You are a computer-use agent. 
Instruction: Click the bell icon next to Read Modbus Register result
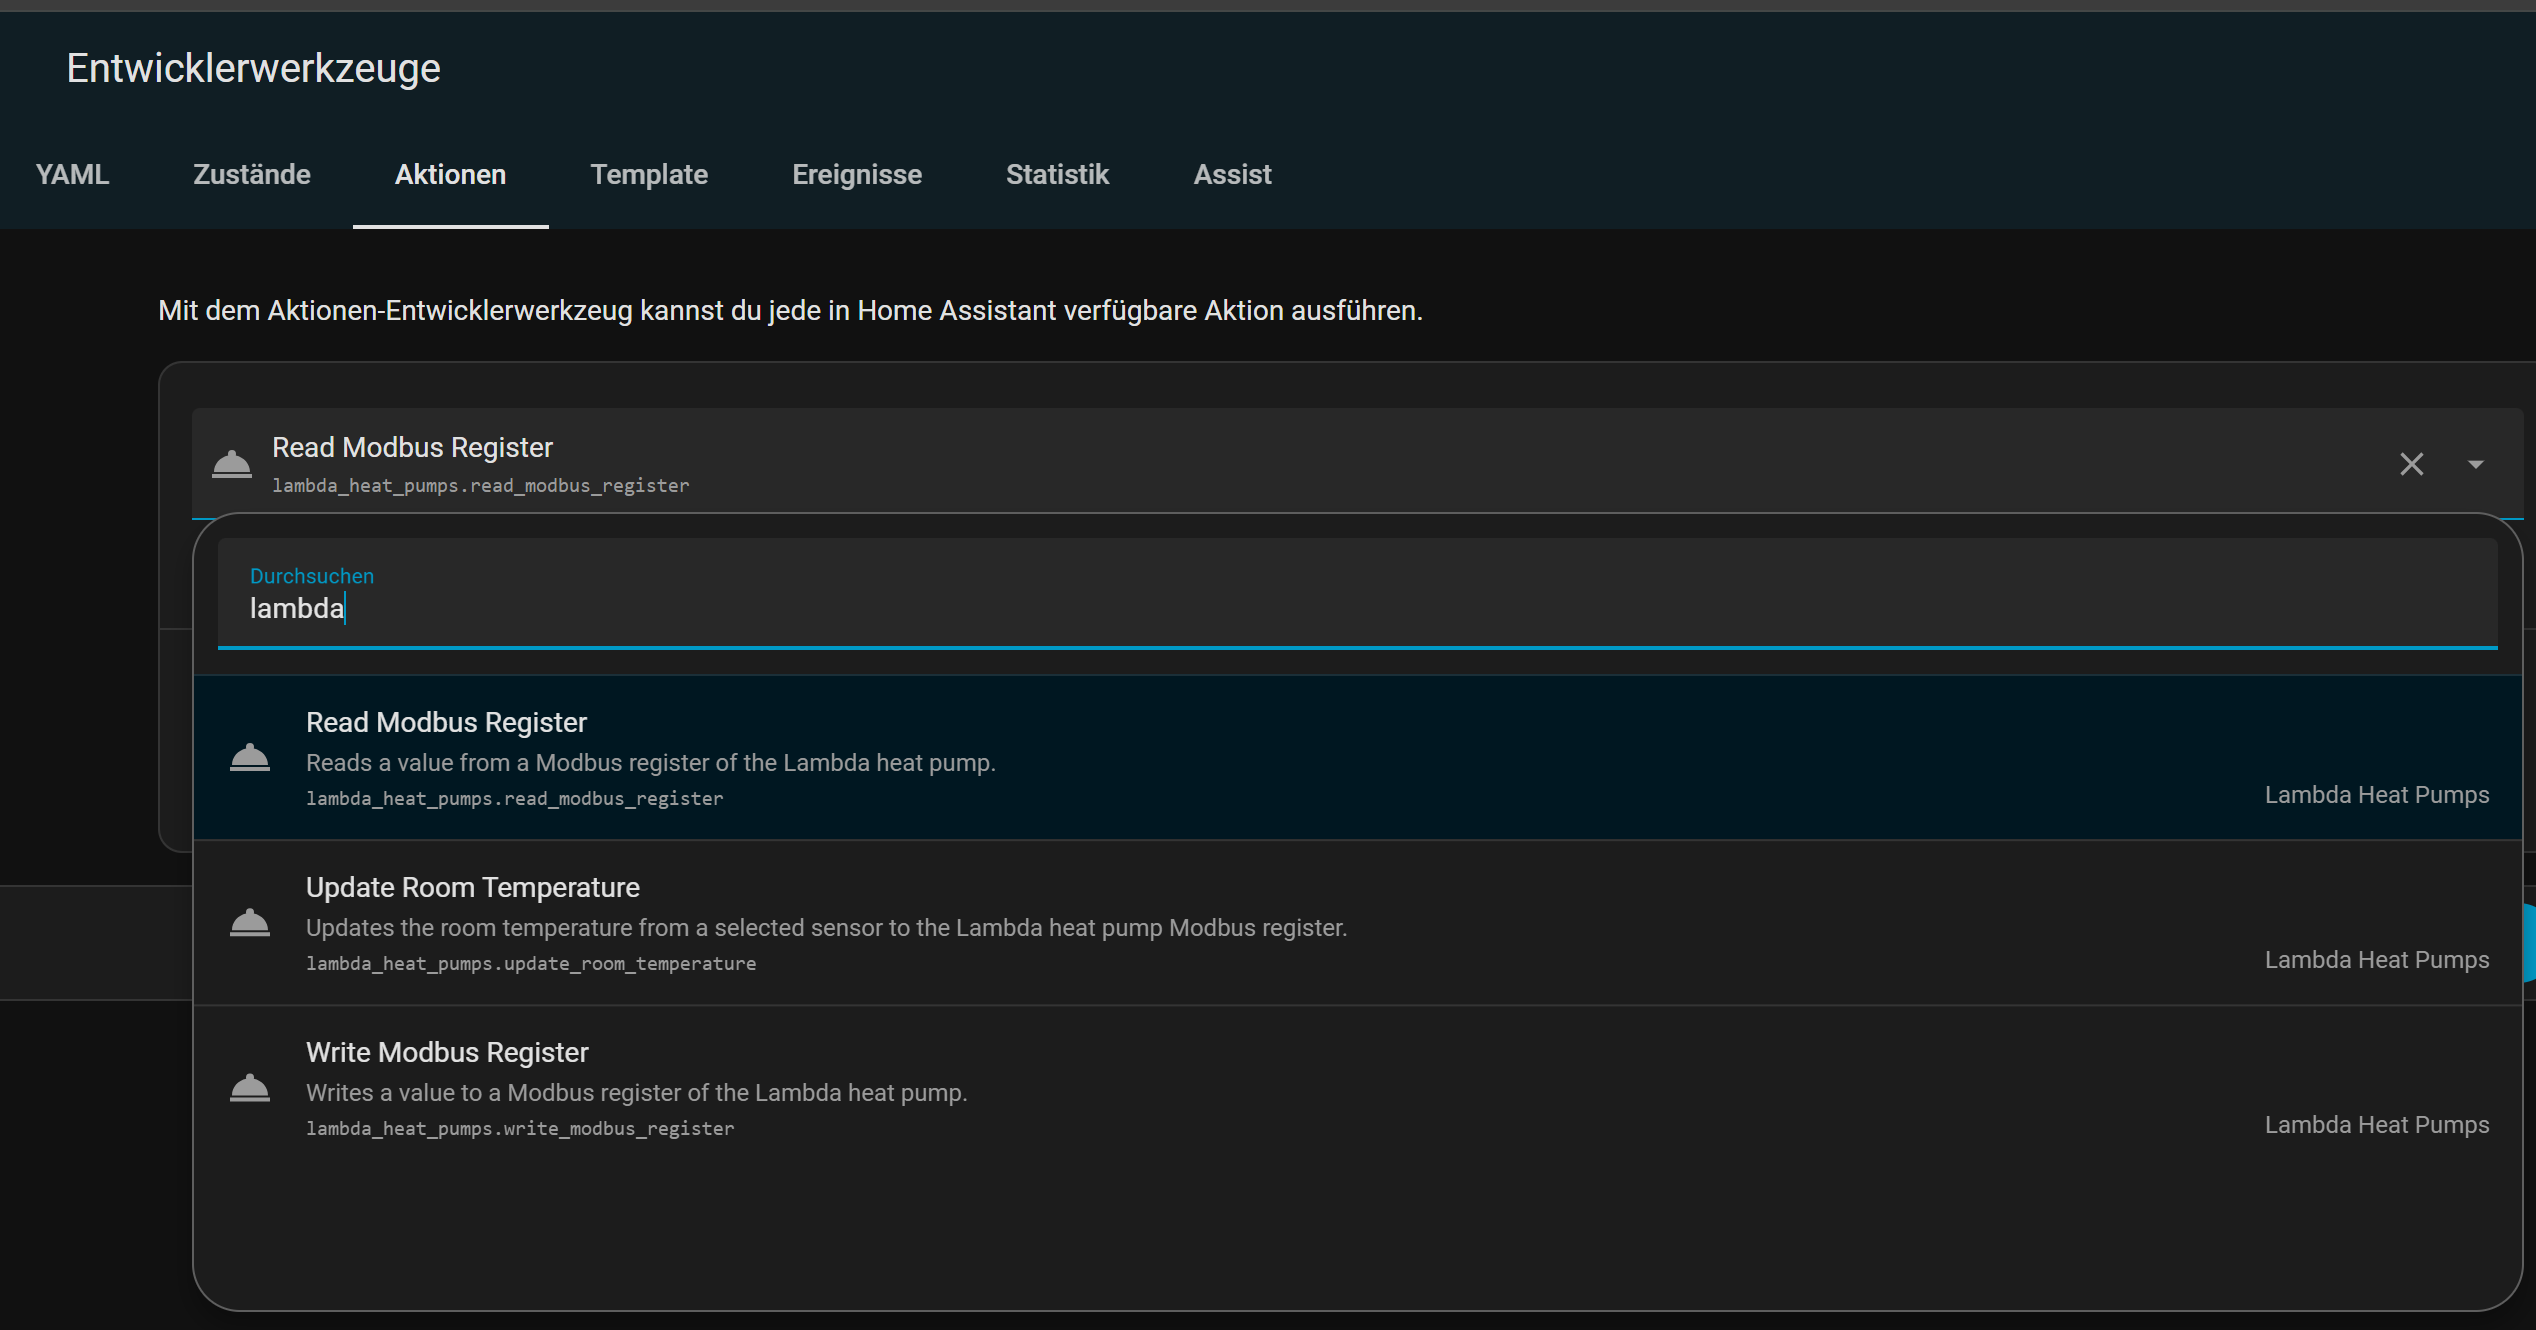tap(250, 758)
